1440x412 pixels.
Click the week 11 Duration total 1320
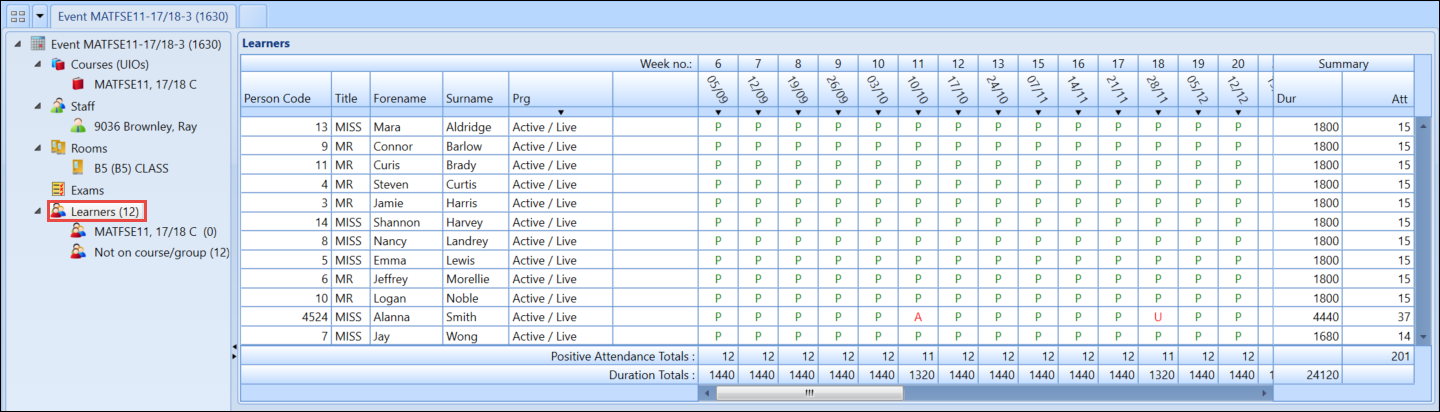[x=918, y=374]
